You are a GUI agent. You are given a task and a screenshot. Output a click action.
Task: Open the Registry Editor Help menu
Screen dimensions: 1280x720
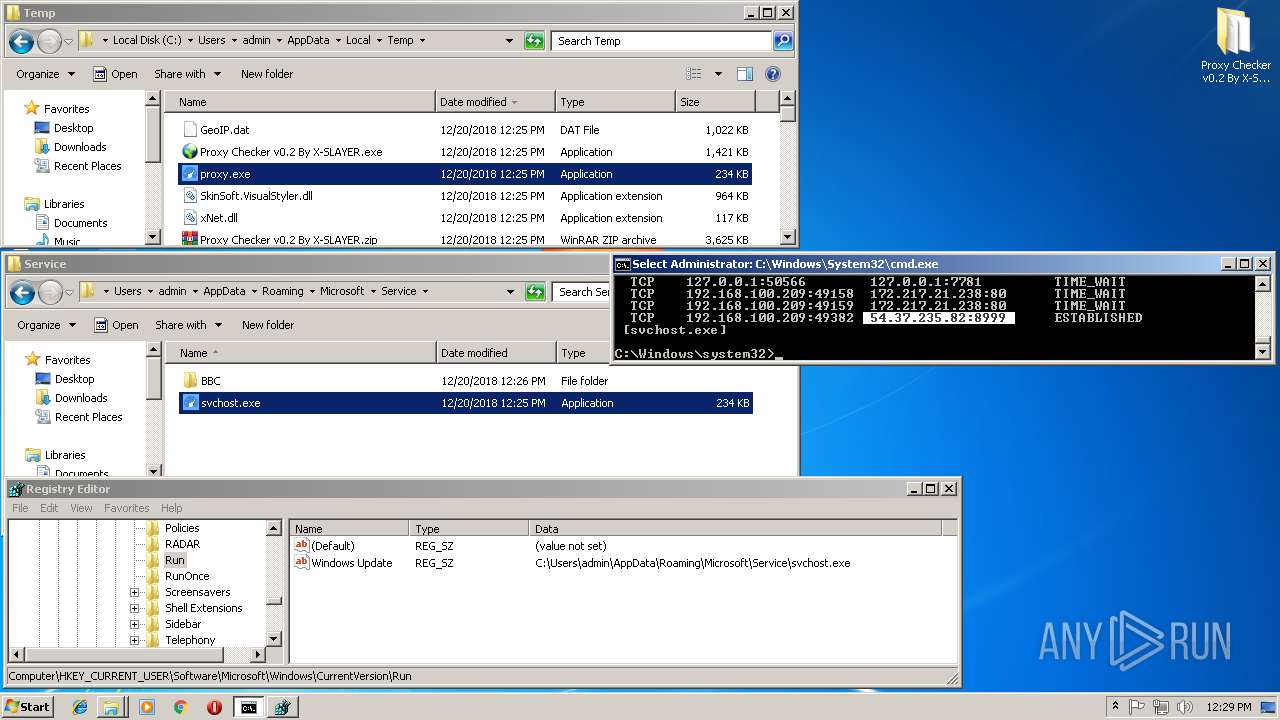pos(172,508)
